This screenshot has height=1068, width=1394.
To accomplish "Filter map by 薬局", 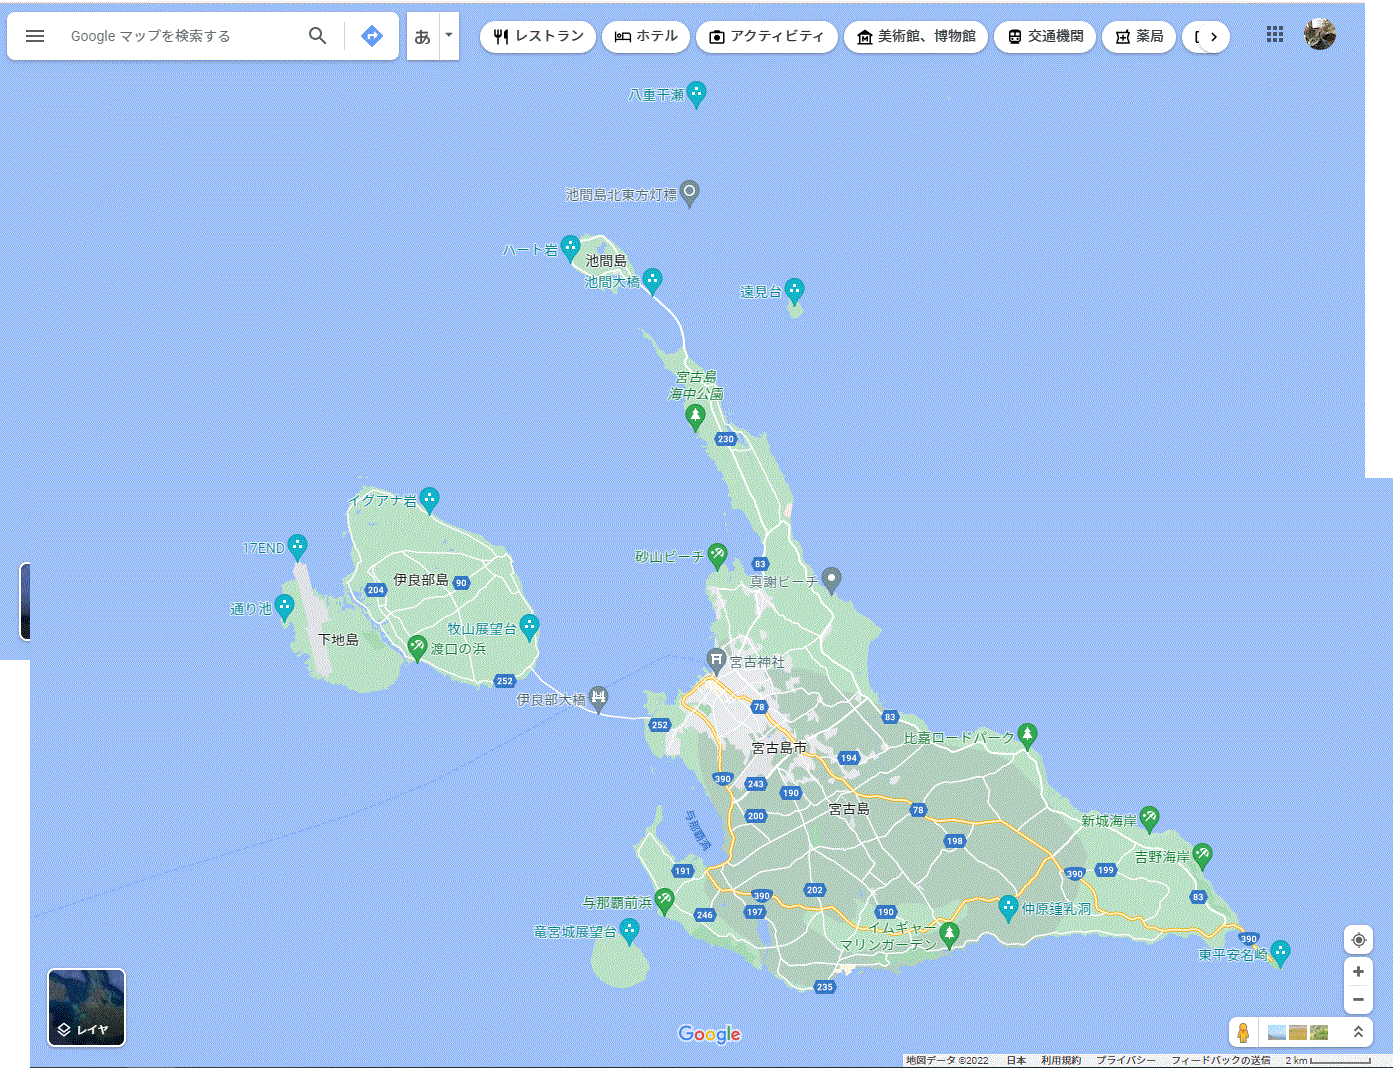I will point(1139,37).
